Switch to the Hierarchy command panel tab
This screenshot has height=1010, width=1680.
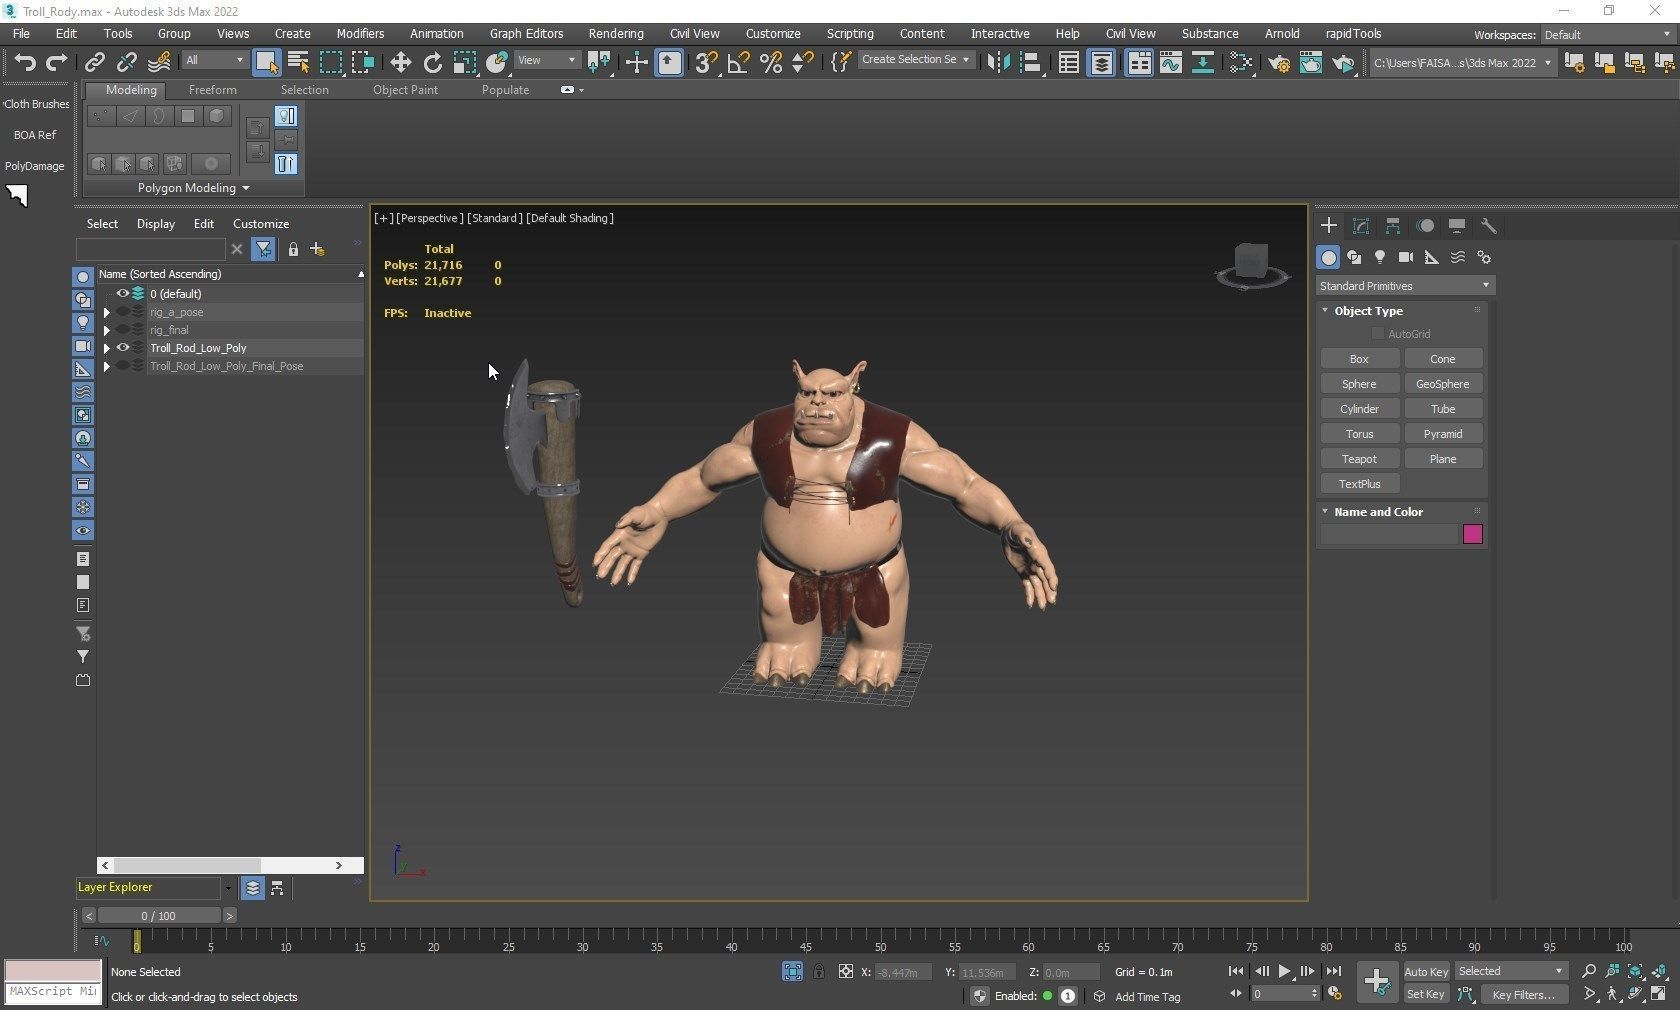[x=1392, y=226]
